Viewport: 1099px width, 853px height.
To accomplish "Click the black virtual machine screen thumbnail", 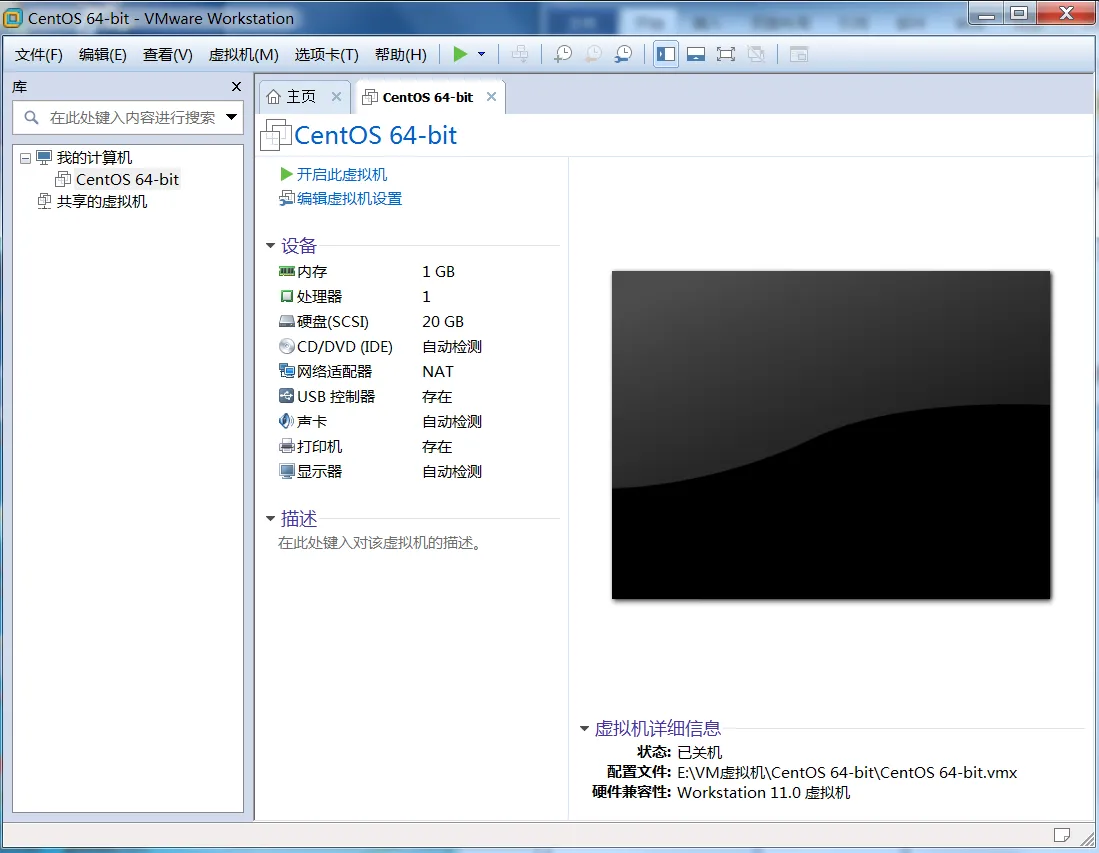I will (x=831, y=435).
